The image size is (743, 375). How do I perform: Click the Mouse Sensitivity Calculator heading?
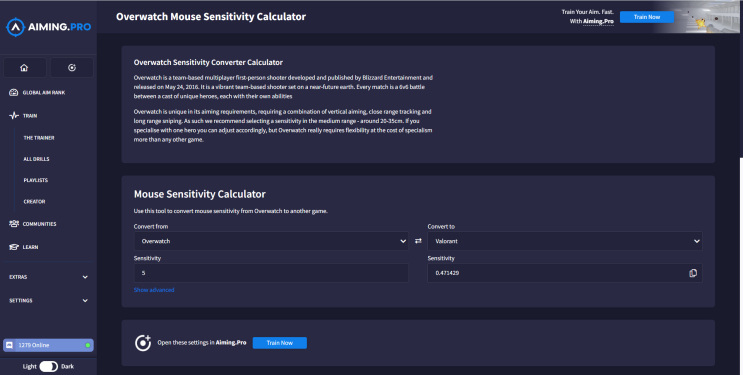(x=199, y=194)
